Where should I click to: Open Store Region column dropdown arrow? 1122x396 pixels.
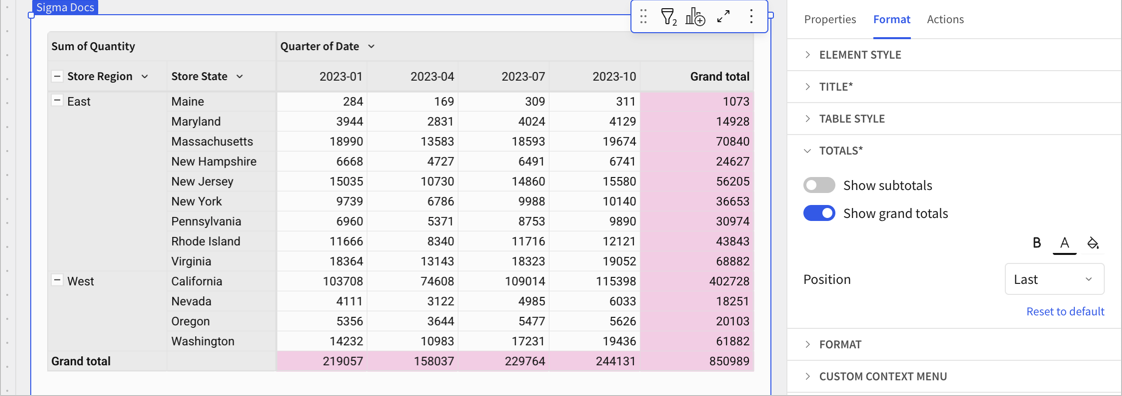click(x=145, y=76)
